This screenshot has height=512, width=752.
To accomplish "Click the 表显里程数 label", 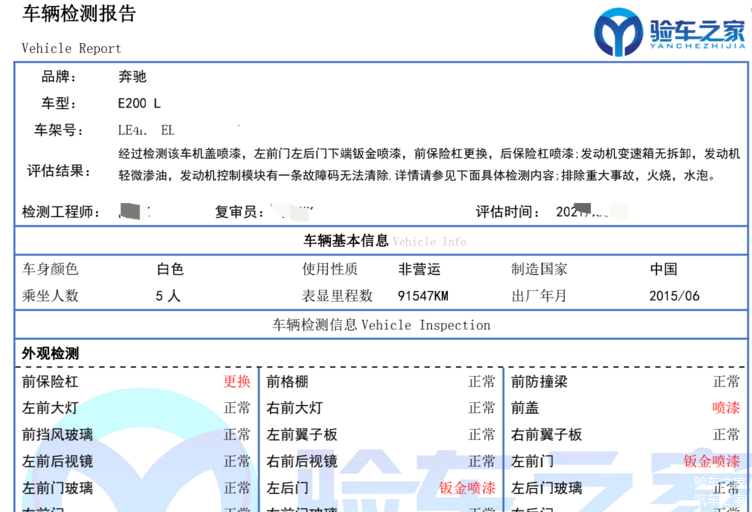I will pos(337,296).
